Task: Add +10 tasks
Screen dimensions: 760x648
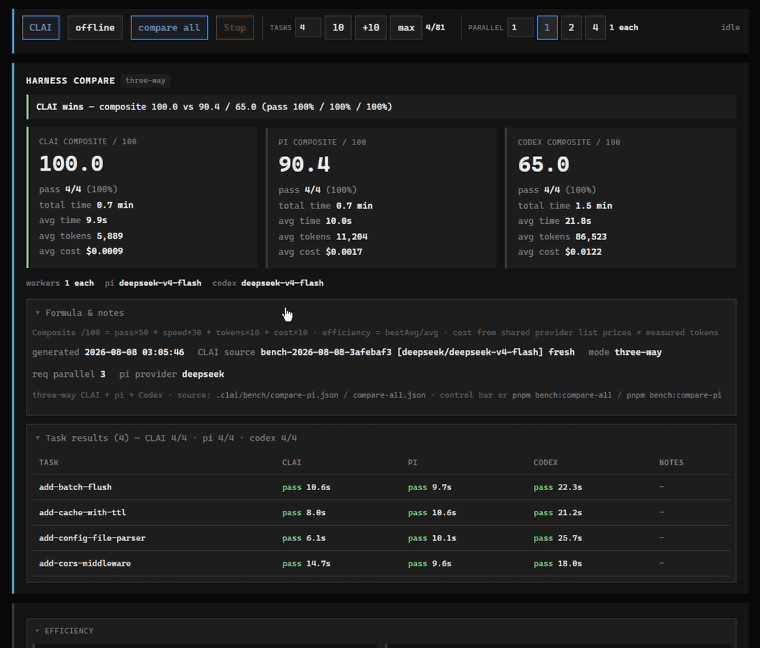Action: click(x=371, y=28)
